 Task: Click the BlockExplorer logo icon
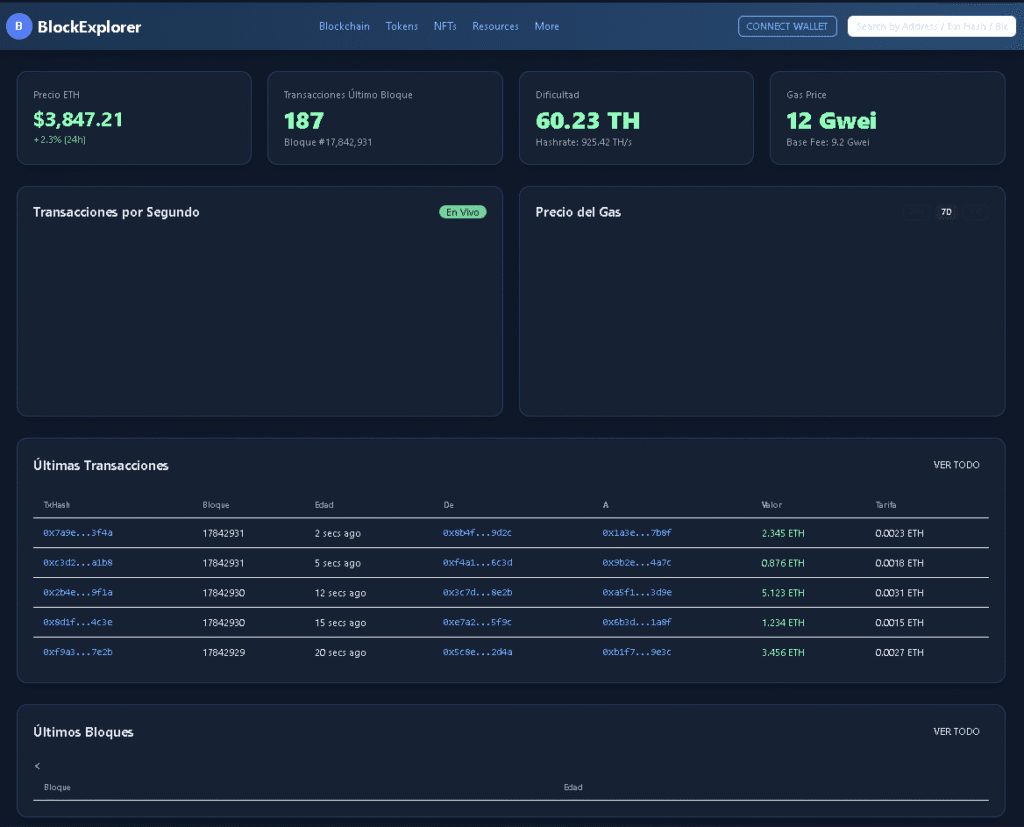pos(19,26)
